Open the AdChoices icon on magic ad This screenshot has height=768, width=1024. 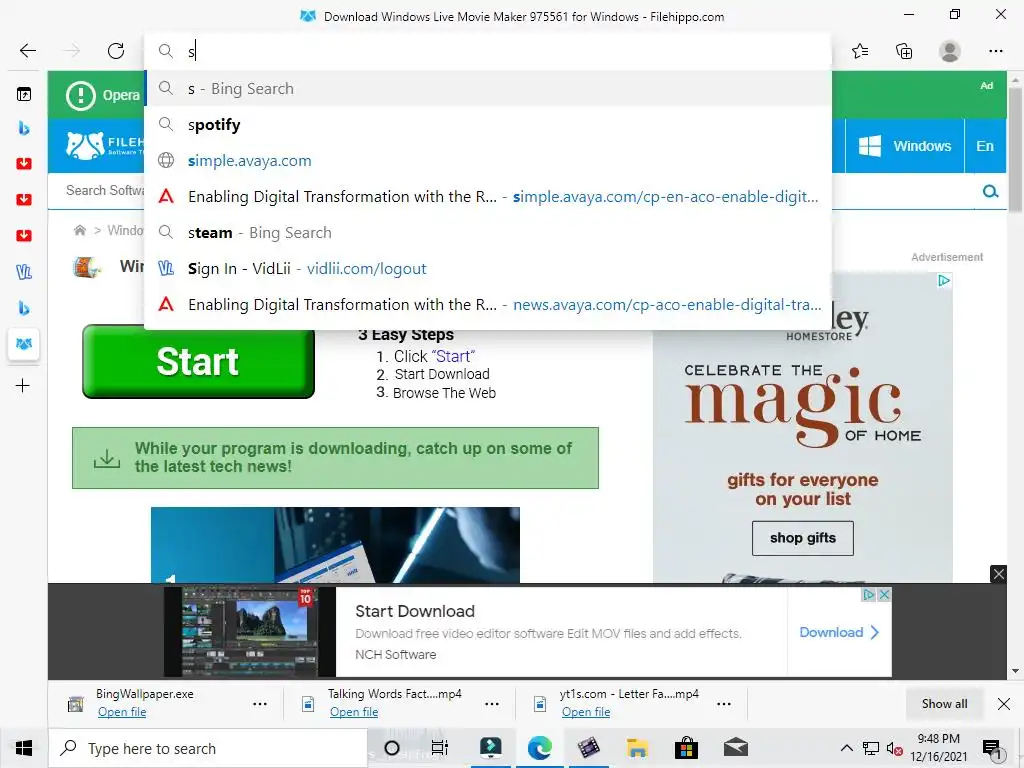click(944, 281)
